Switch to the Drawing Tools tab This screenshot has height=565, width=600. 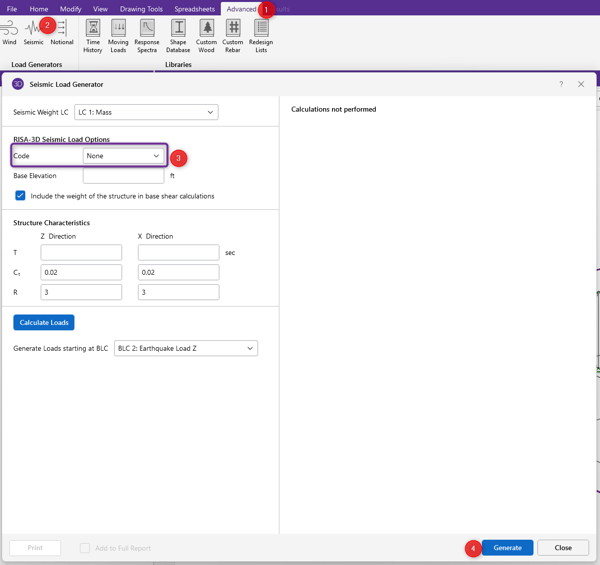click(x=141, y=9)
